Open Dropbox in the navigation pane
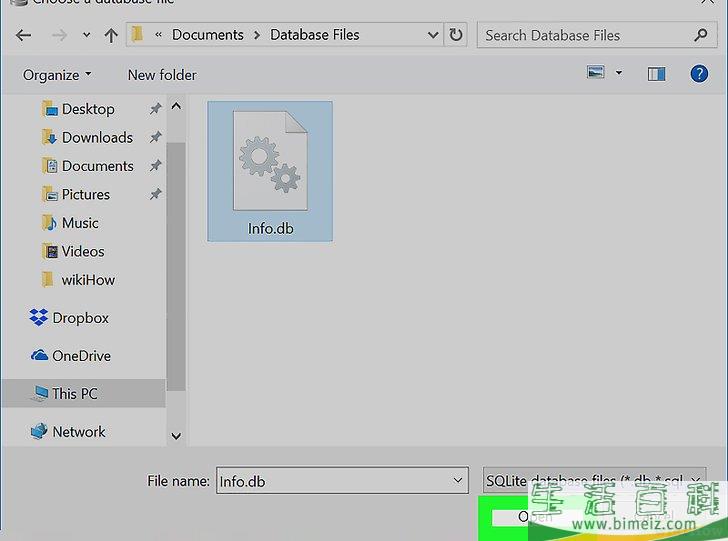 click(80, 318)
